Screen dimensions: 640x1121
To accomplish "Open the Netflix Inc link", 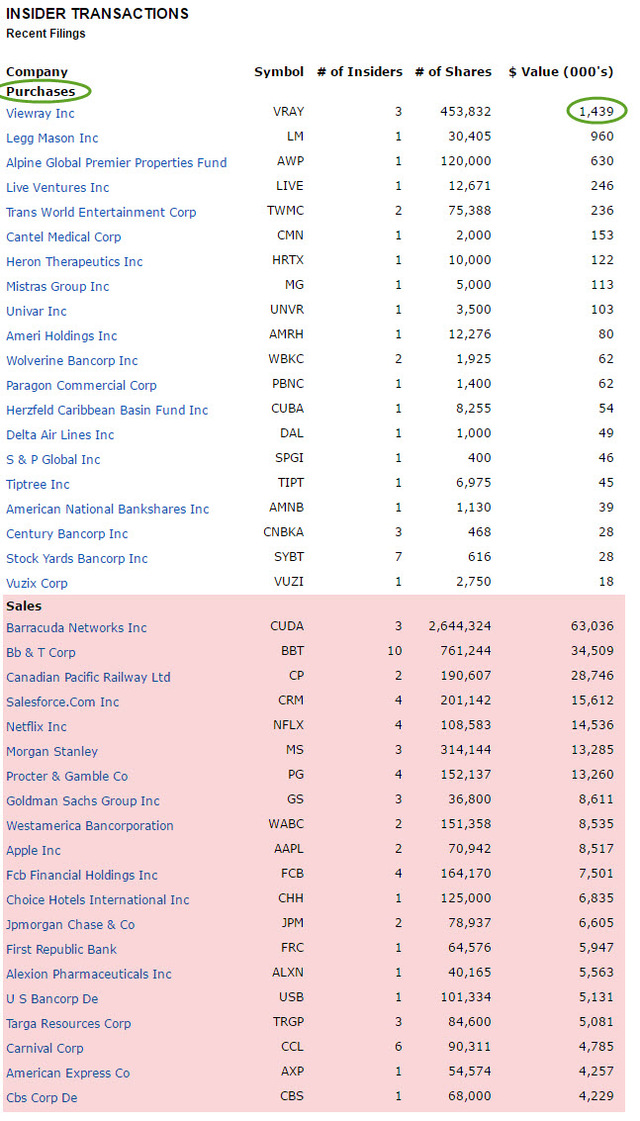I will [x=36, y=727].
